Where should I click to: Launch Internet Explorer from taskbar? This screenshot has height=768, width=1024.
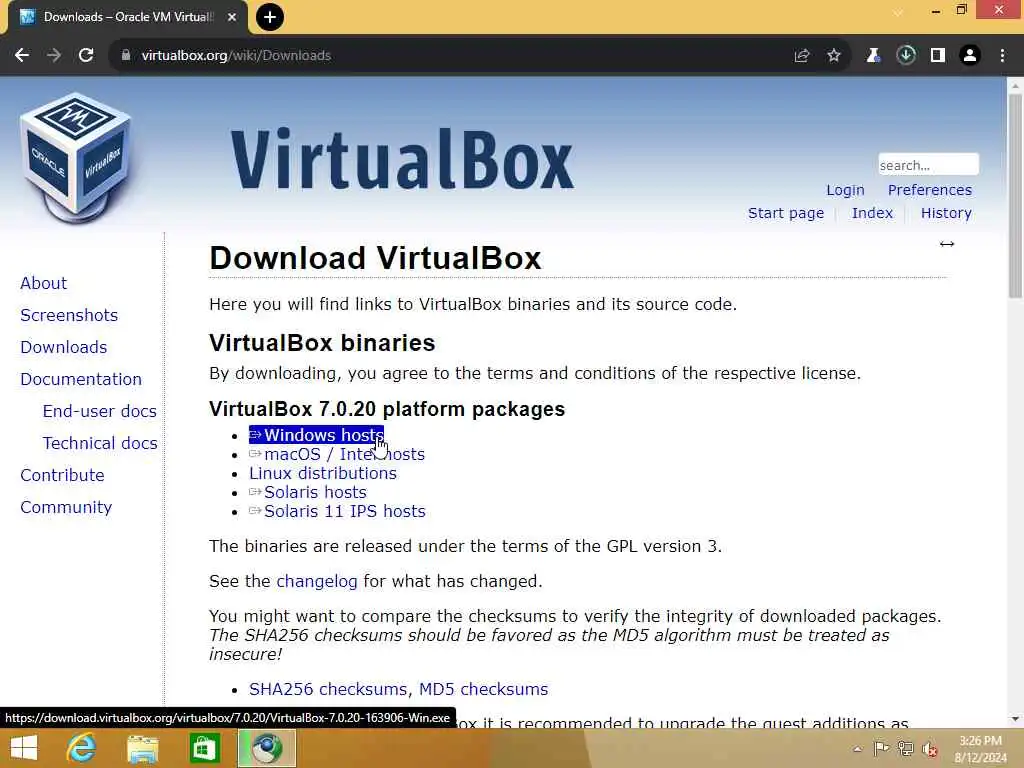[x=82, y=748]
